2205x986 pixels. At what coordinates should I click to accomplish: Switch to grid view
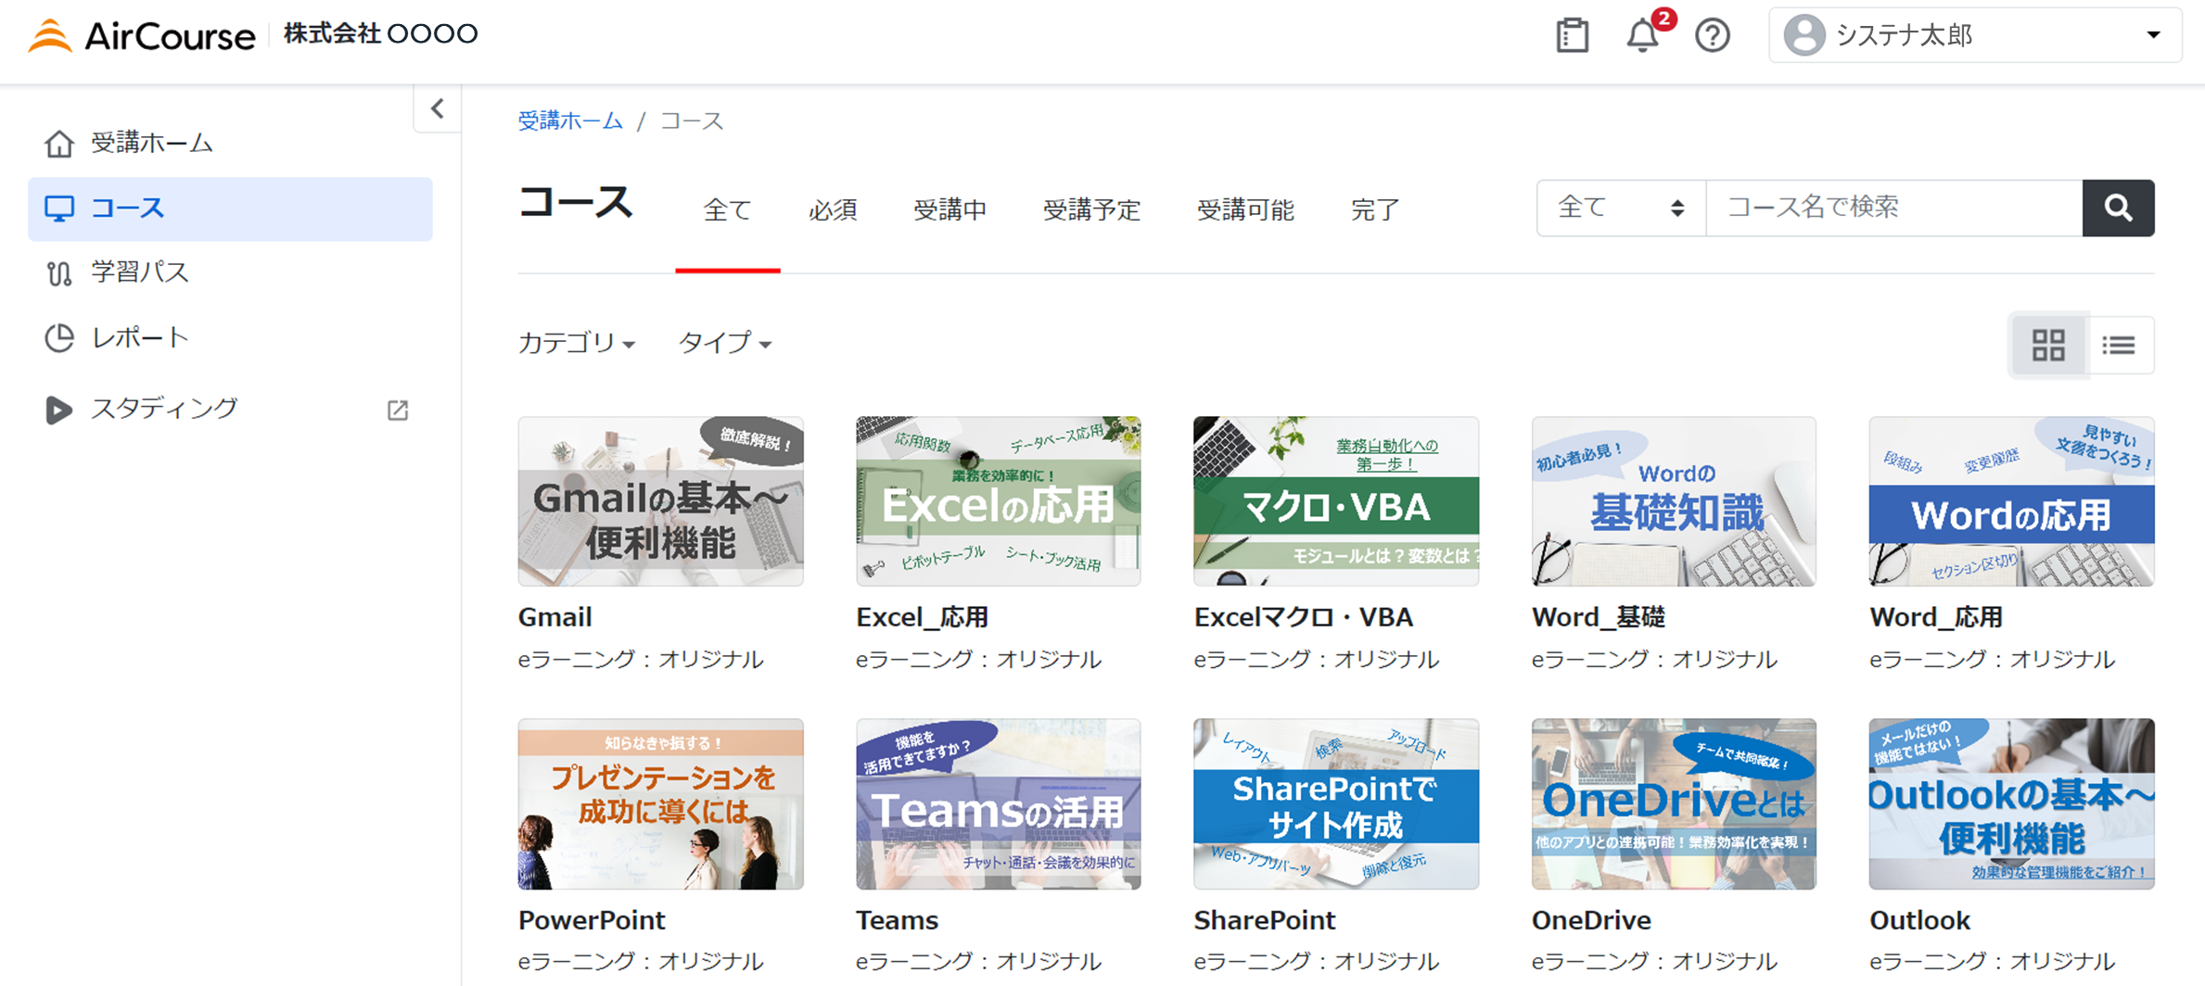(2048, 345)
